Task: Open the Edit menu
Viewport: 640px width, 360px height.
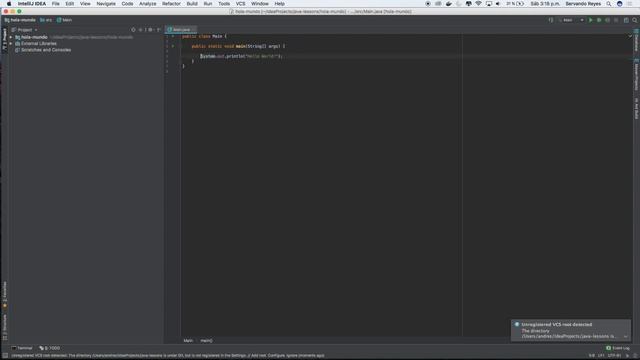Action: (x=70, y=4)
